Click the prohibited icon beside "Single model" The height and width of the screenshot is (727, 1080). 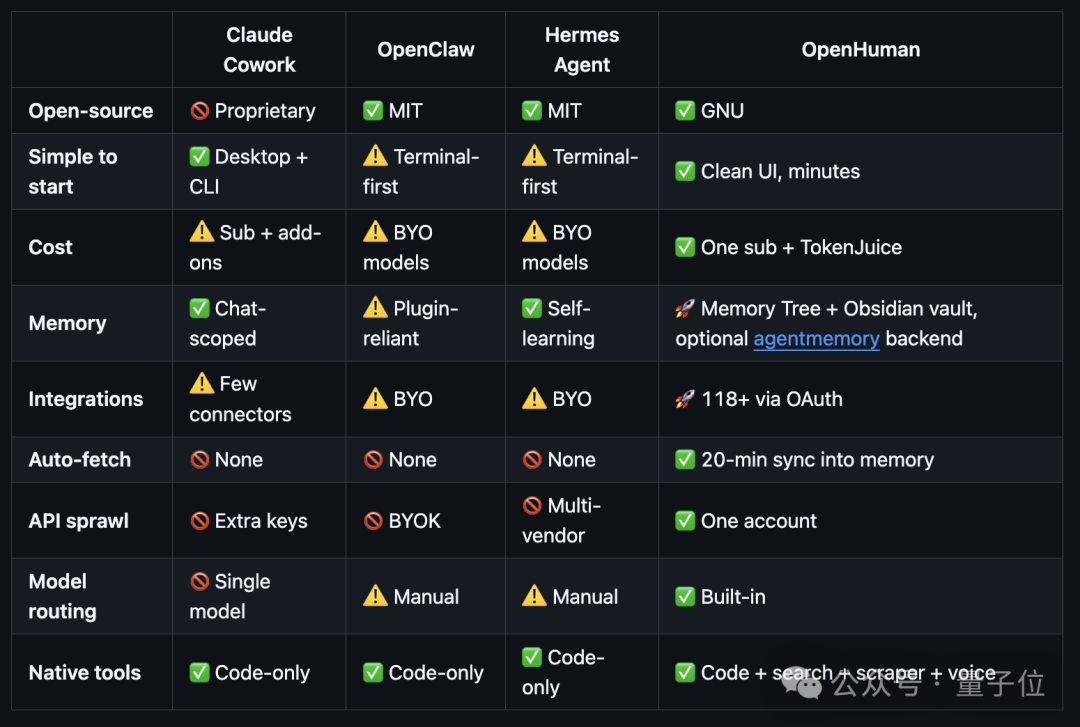200,582
